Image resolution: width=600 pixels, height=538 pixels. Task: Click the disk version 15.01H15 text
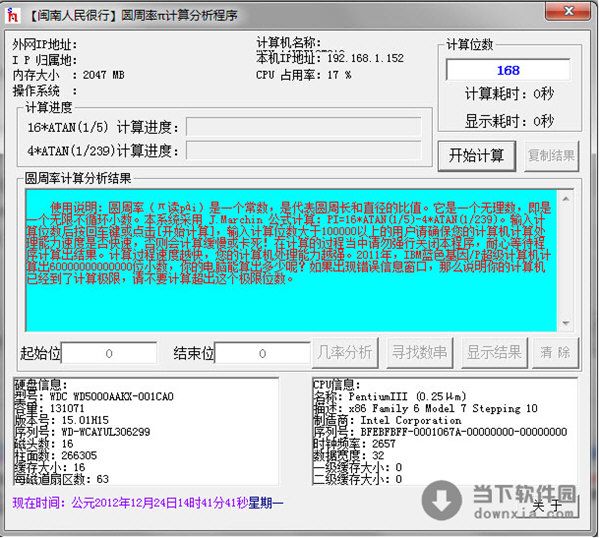tap(85, 420)
